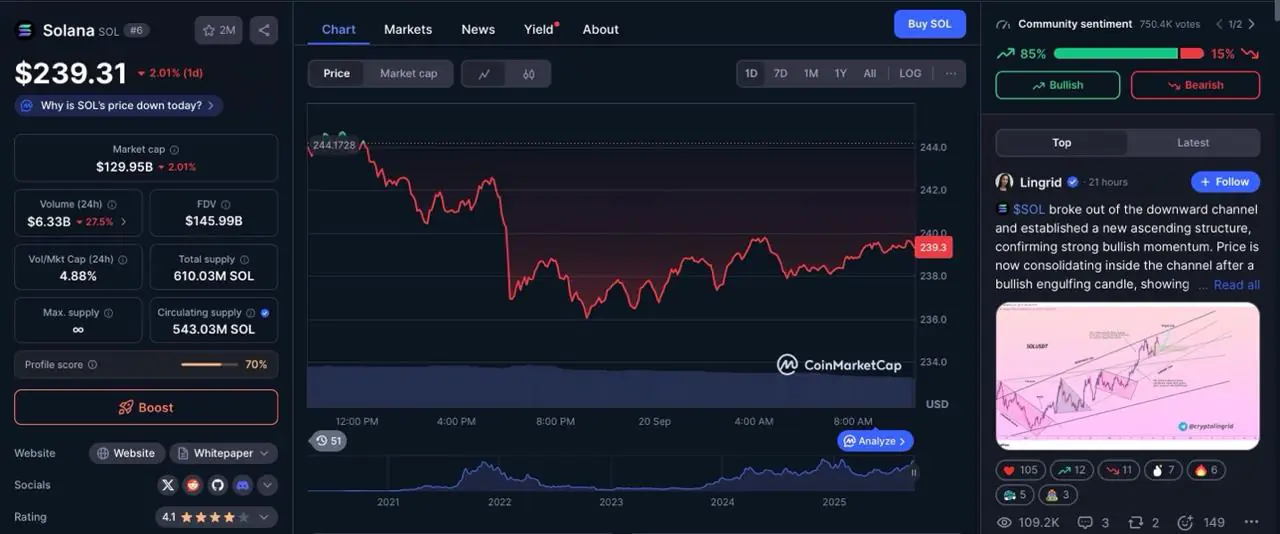The width and height of the screenshot is (1280, 534).
Task: Open the Markets tab
Action: click(408, 29)
